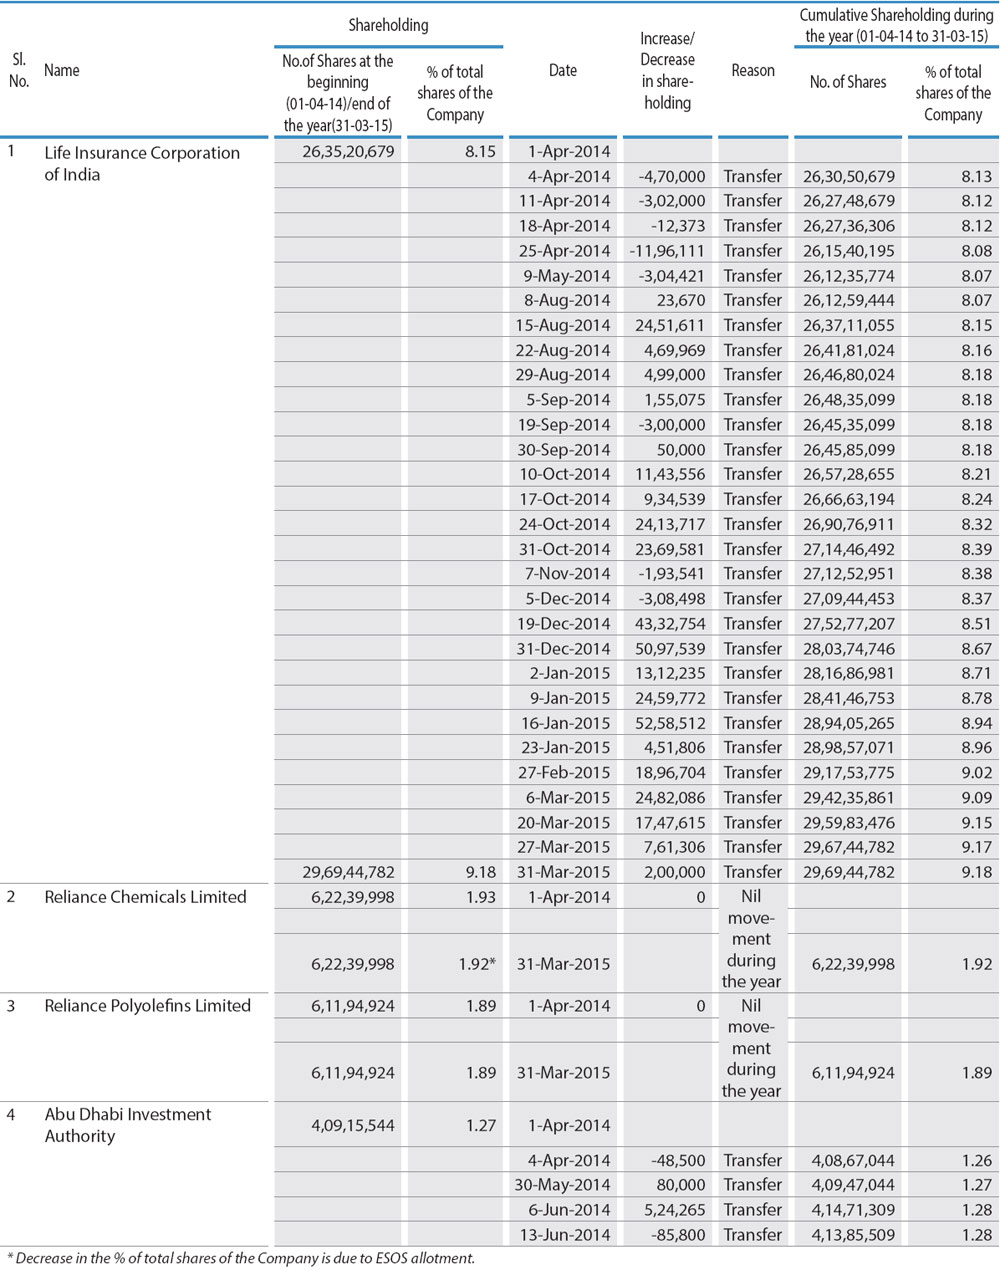
Task: Click the "Shareholding" group column header
Action: click(388, 25)
